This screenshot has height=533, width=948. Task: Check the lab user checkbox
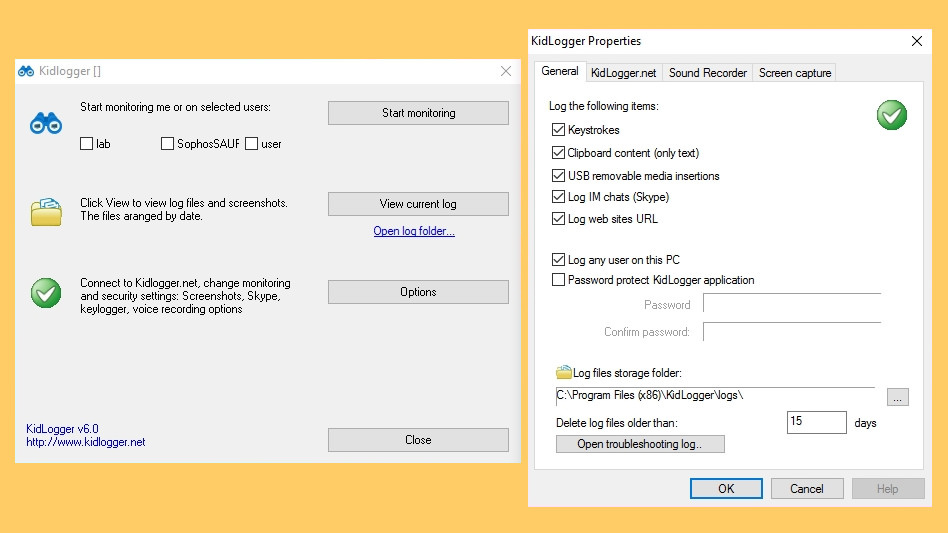click(x=87, y=144)
